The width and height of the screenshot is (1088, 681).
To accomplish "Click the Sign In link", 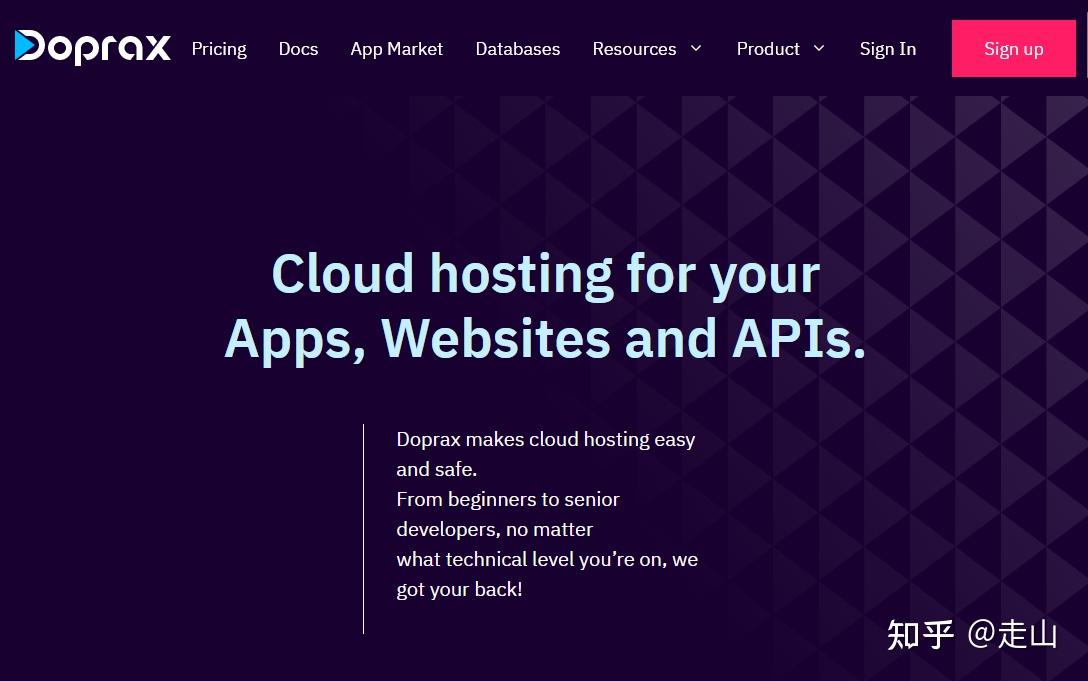I will coord(887,49).
